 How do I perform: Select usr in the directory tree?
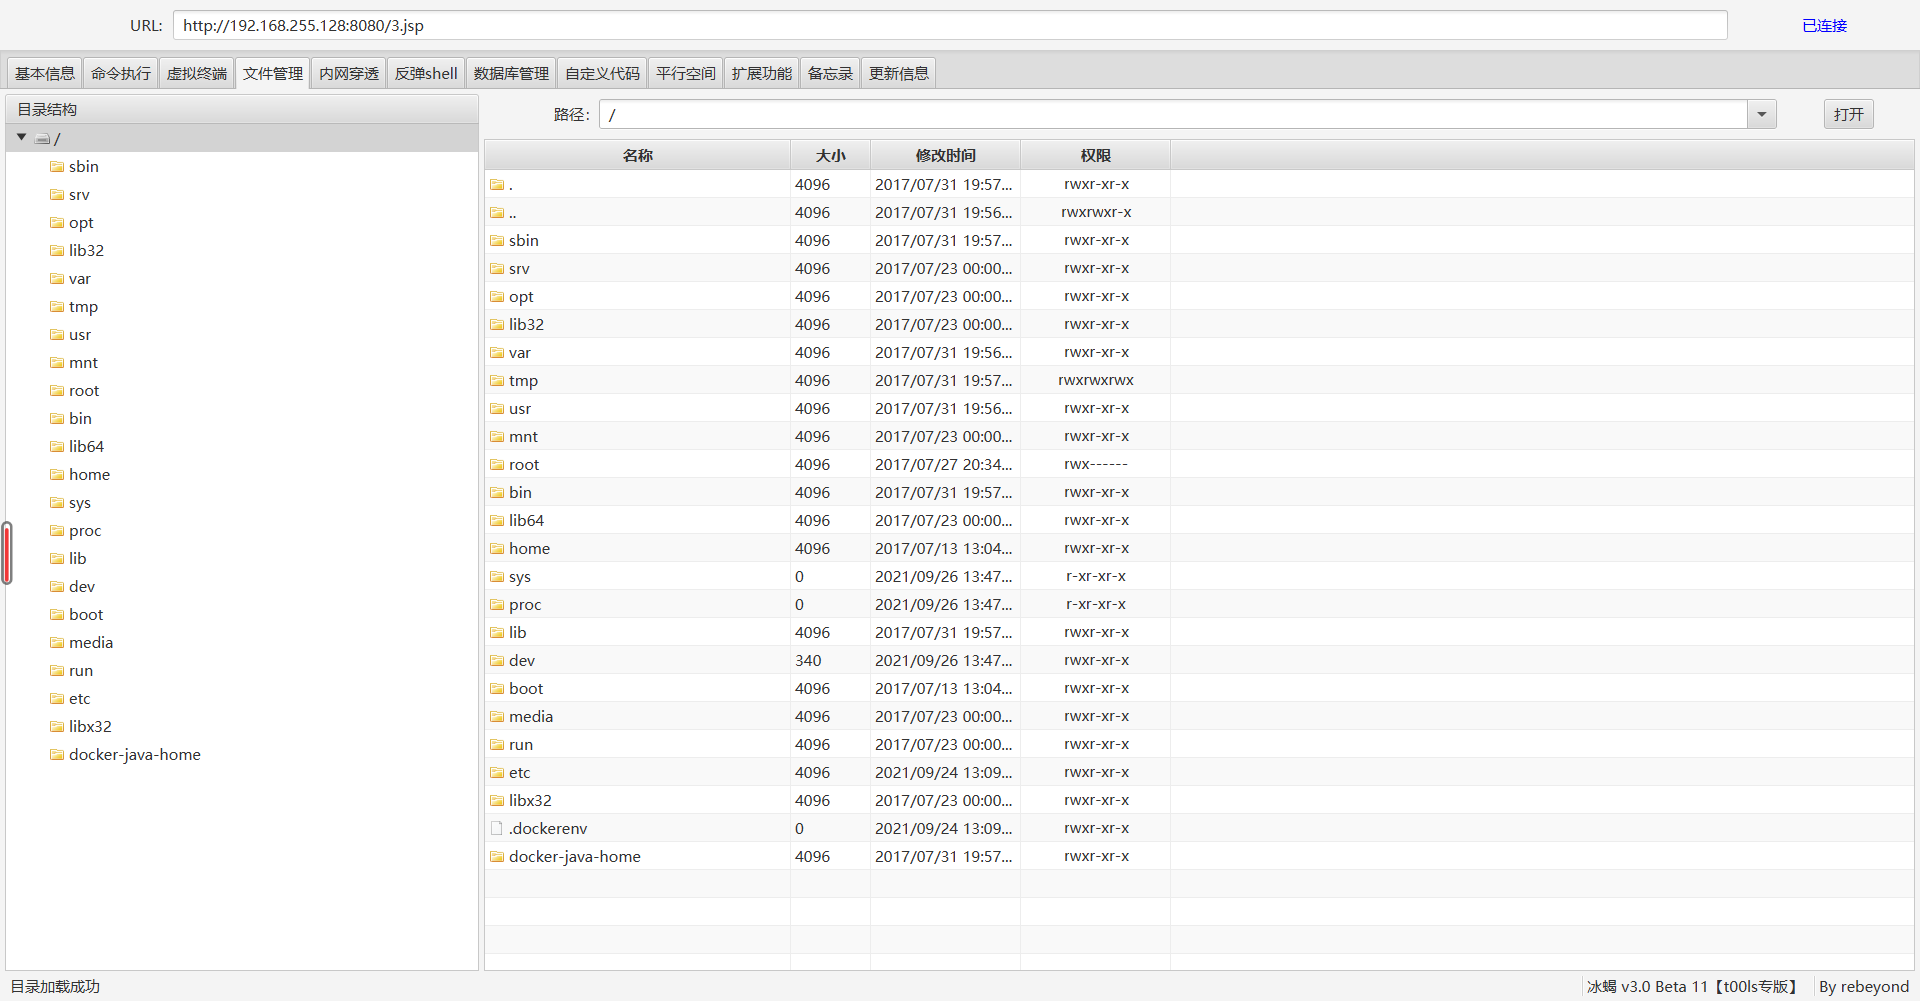click(80, 335)
